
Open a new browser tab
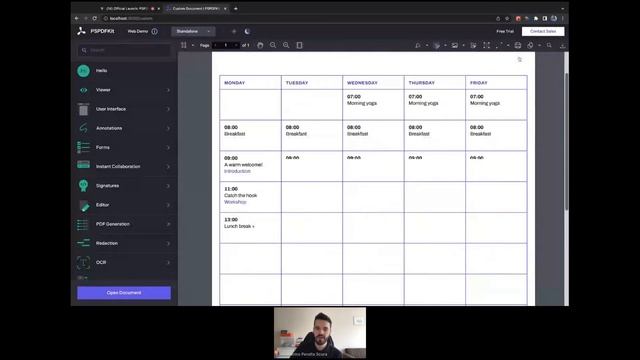tap(236, 9)
